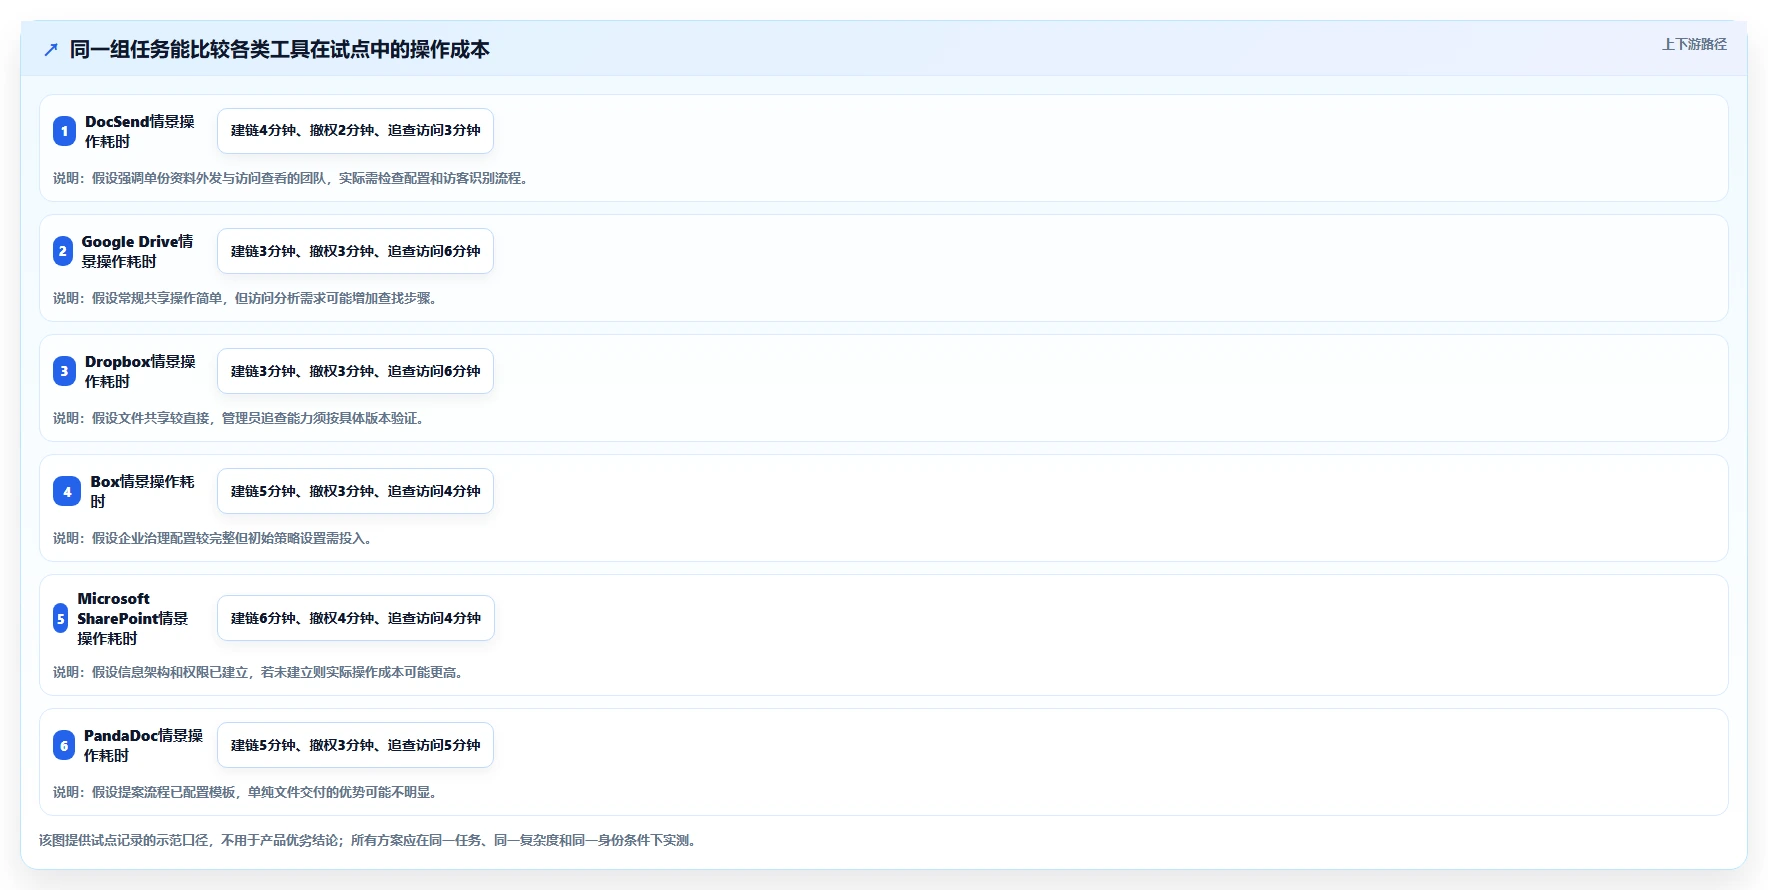1768x890 pixels.
Task: Click the number 5 badge for SharePoint
Action: (61, 618)
